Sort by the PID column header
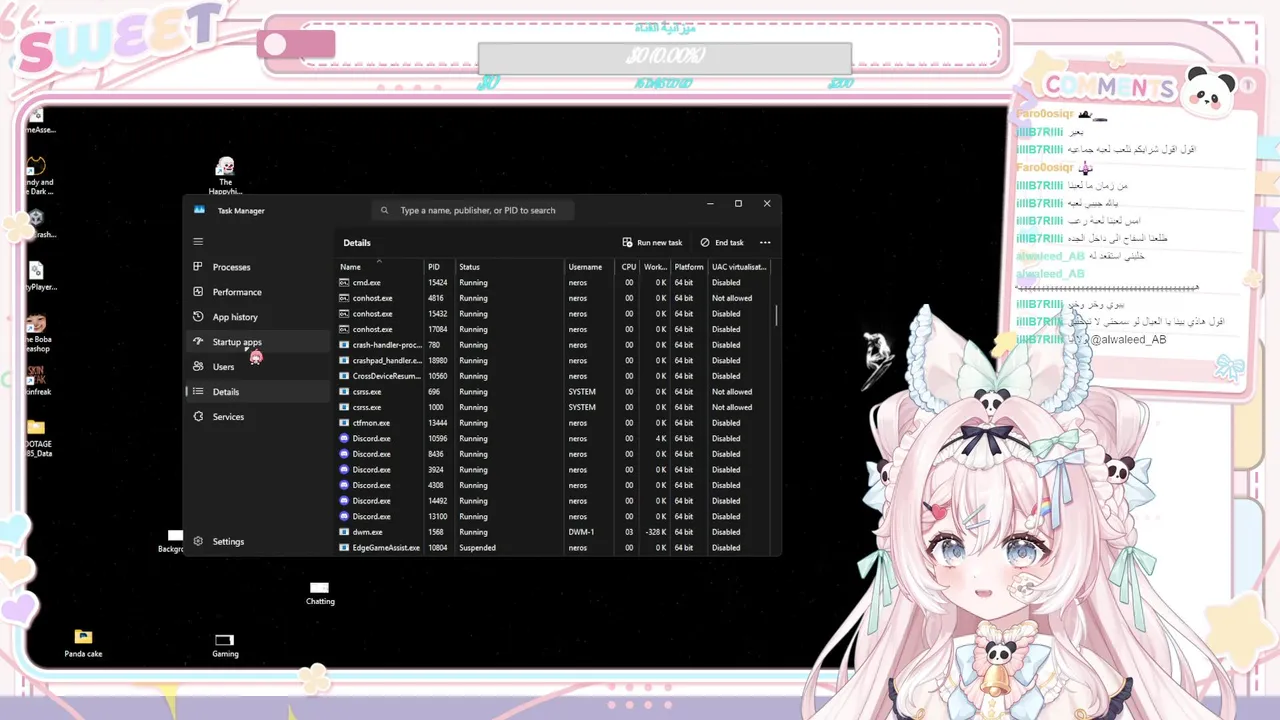The image size is (1280, 720). click(439, 267)
